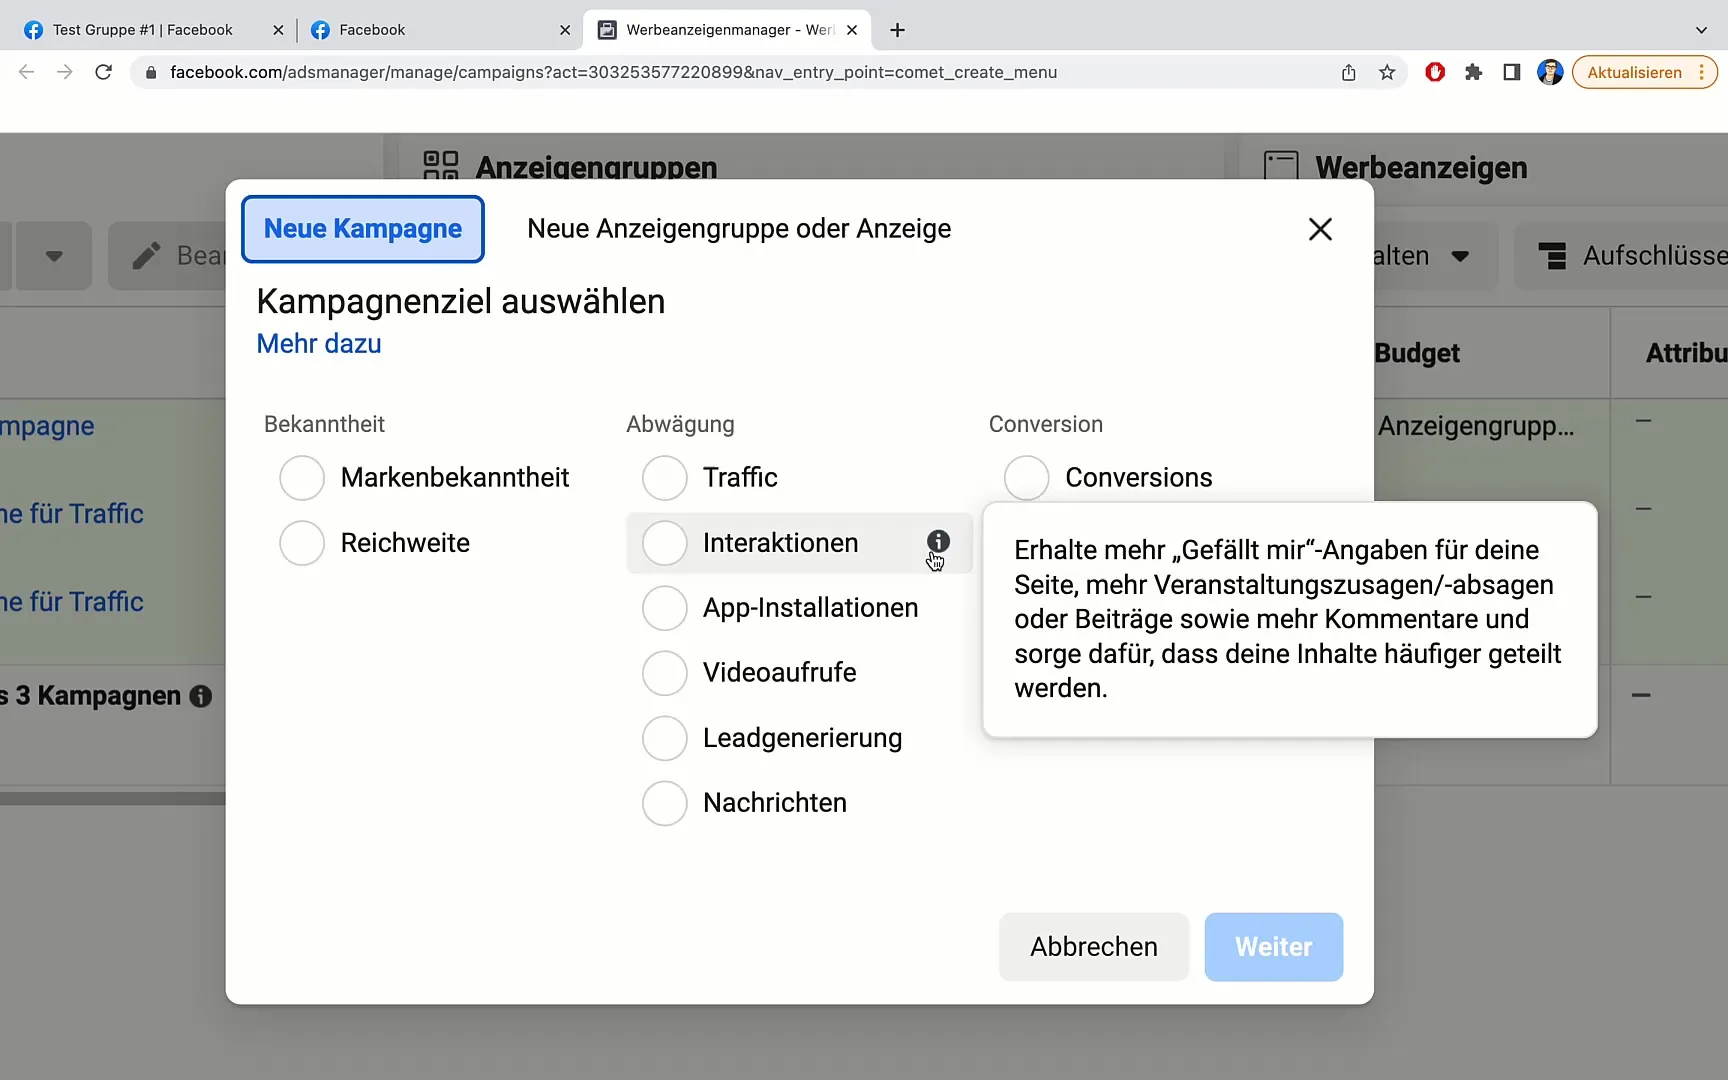Switch to the Neue Kampagne tab
The image size is (1728, 1080).
click(363, 229)
